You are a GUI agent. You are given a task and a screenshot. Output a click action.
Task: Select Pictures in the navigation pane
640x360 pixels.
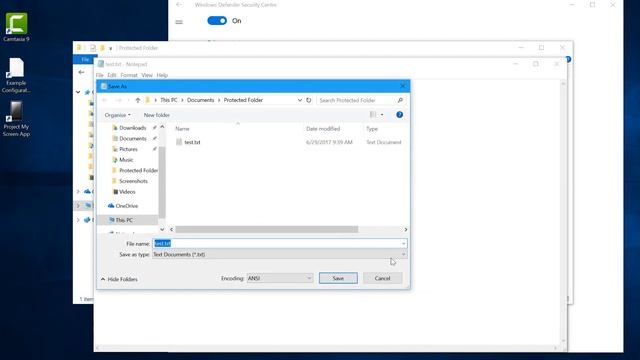click(x=128, y=149)
